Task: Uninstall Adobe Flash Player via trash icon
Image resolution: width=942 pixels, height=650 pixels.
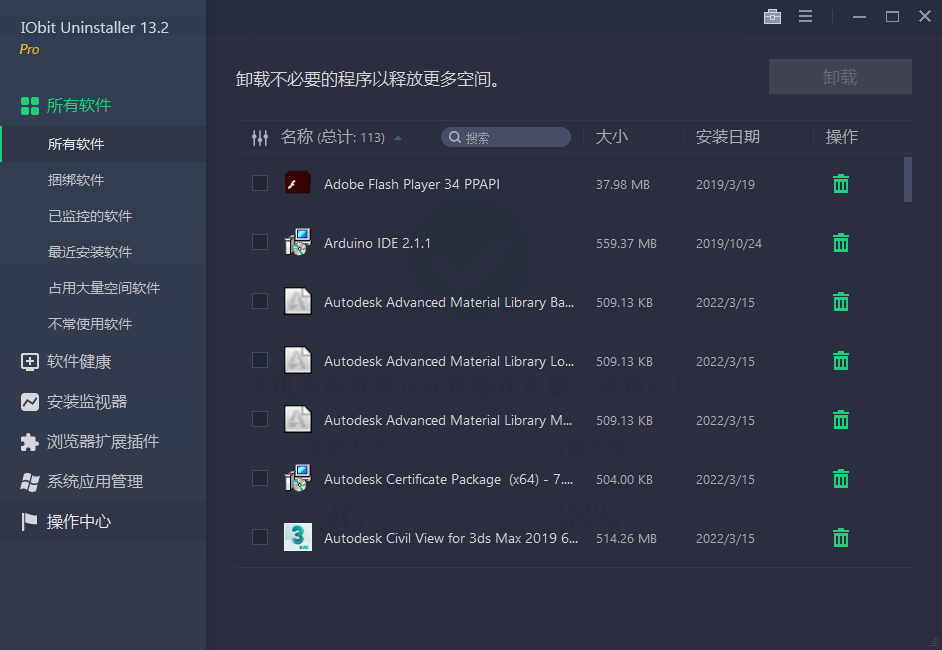Action: pos(840,184)
